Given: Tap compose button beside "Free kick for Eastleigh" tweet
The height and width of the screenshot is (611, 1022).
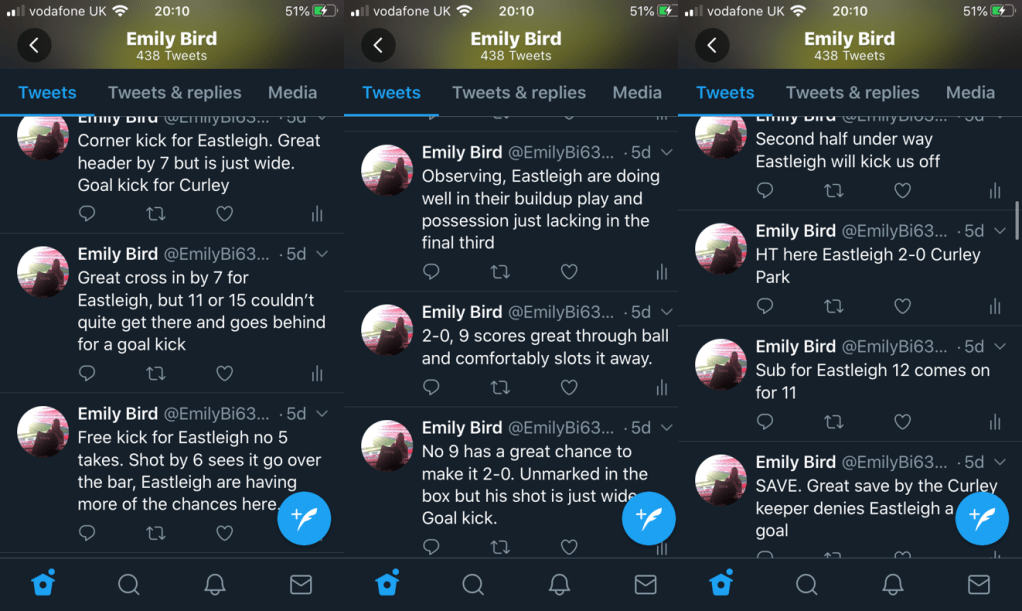Looking at the screenshot, I should click(x=304, y=518).
